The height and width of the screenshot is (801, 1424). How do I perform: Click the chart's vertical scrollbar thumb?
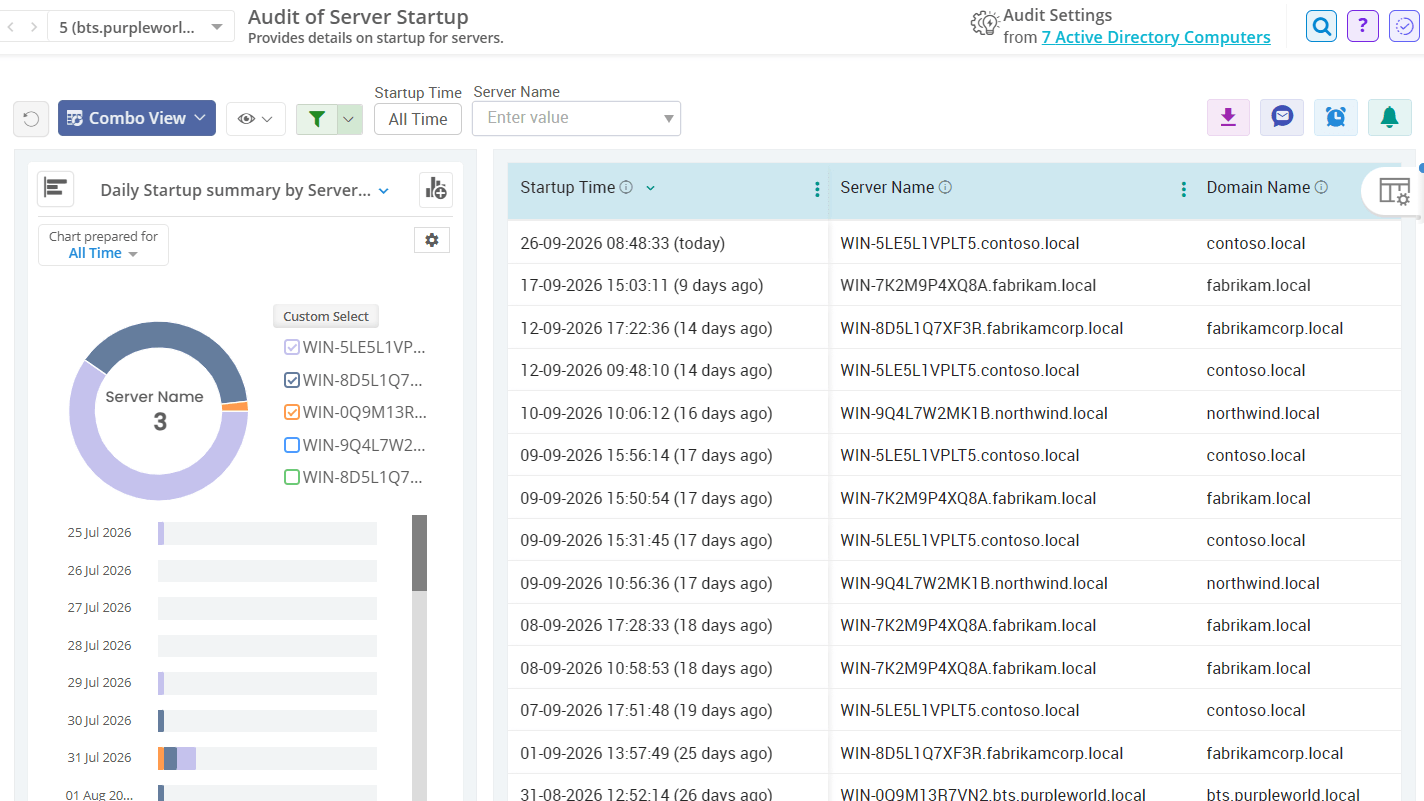click(x=419, y=552)
